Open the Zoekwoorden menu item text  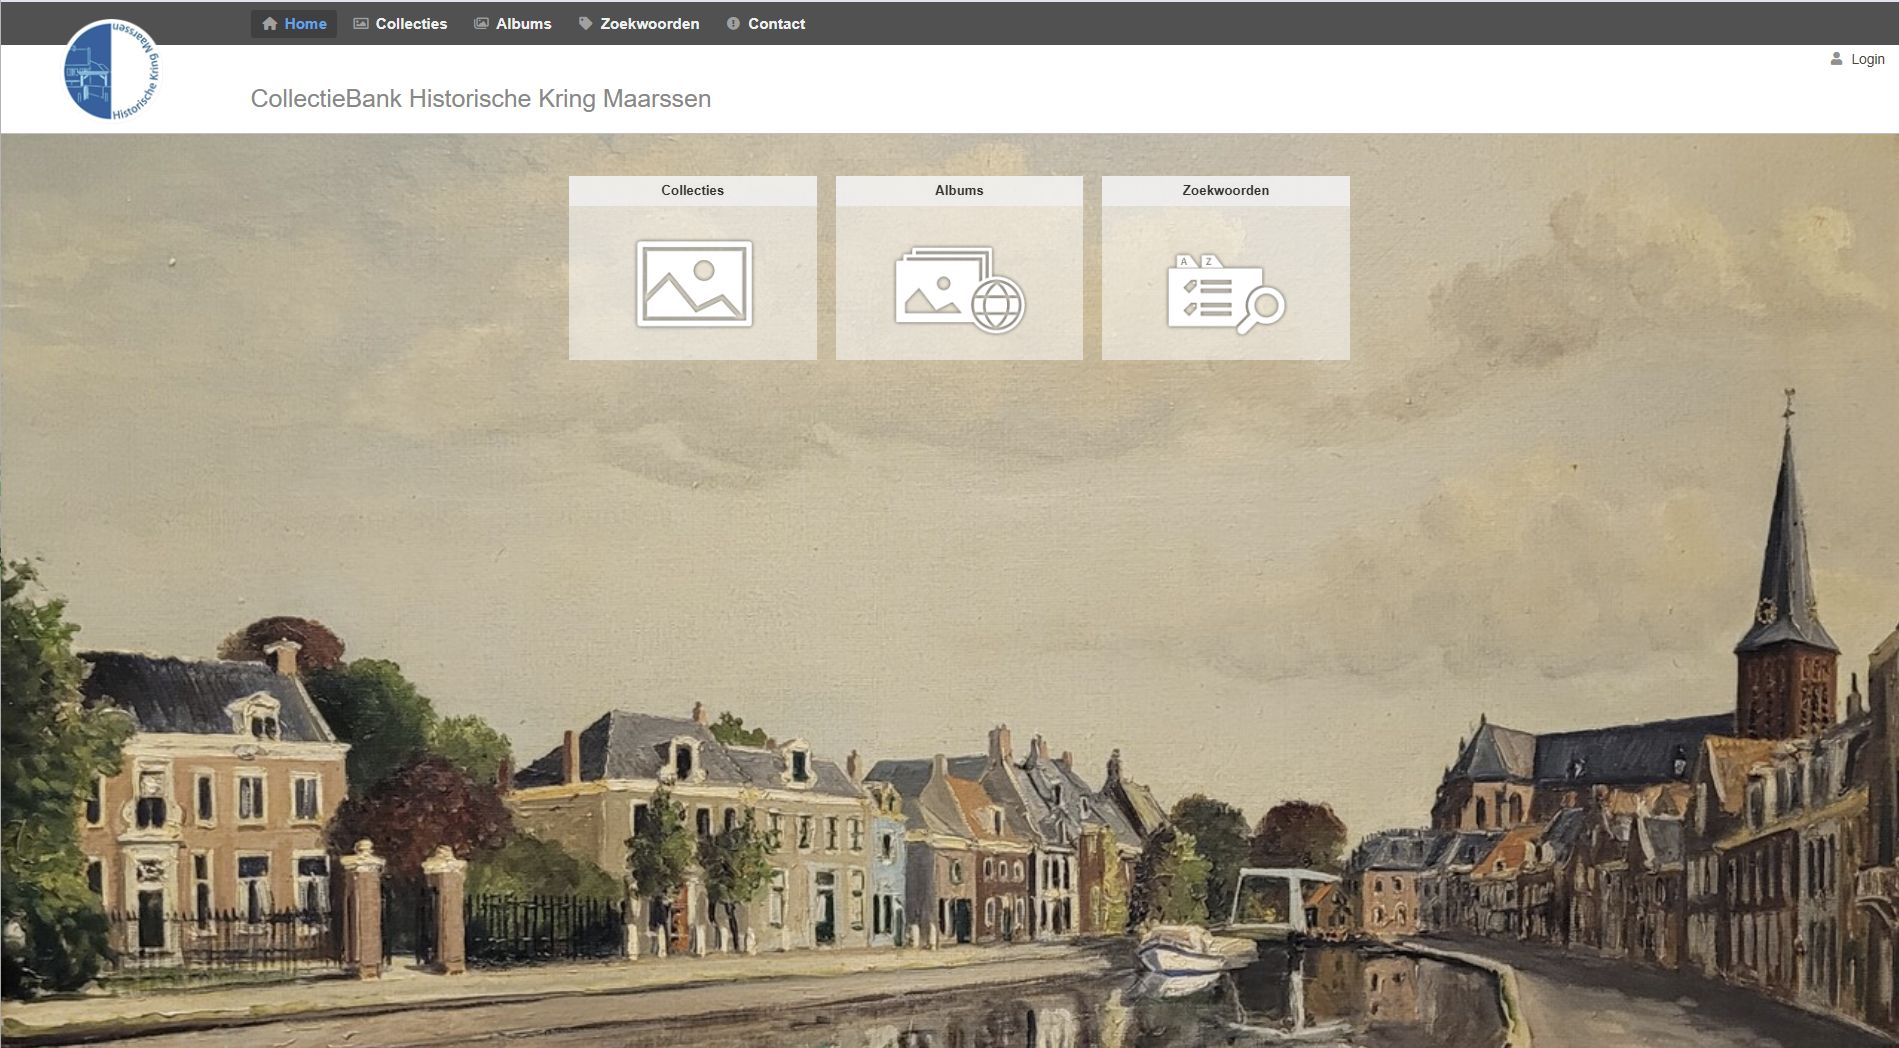pyautogui.click(x=649, y=24)
